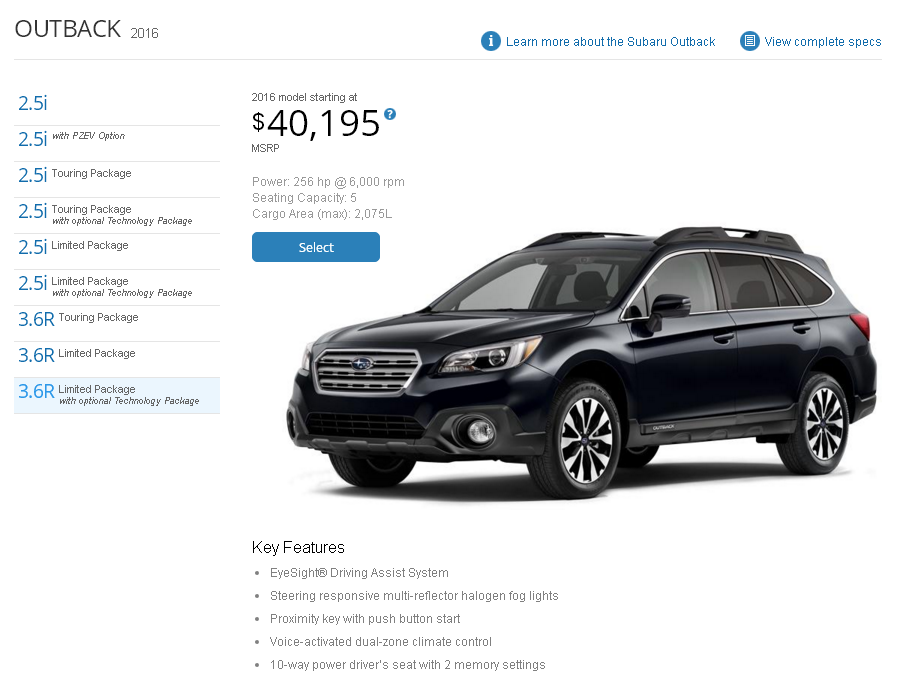Click the OUTBACK 2016 heading
This screenshot has height=689, width=908.
(x=86, y=29)
